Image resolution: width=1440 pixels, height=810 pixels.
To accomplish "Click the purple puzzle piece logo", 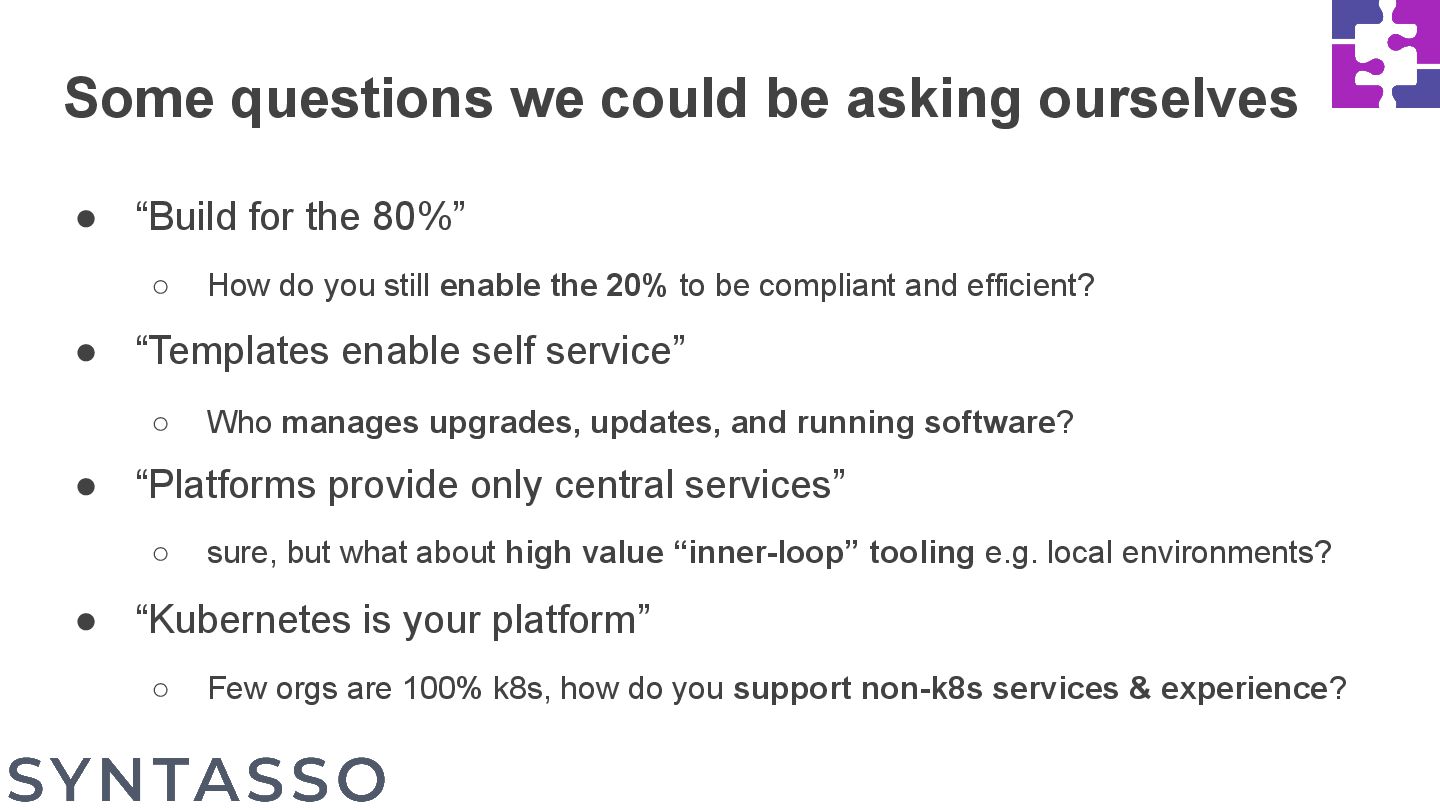I will pyautogui.click(x=1386, y=54).
